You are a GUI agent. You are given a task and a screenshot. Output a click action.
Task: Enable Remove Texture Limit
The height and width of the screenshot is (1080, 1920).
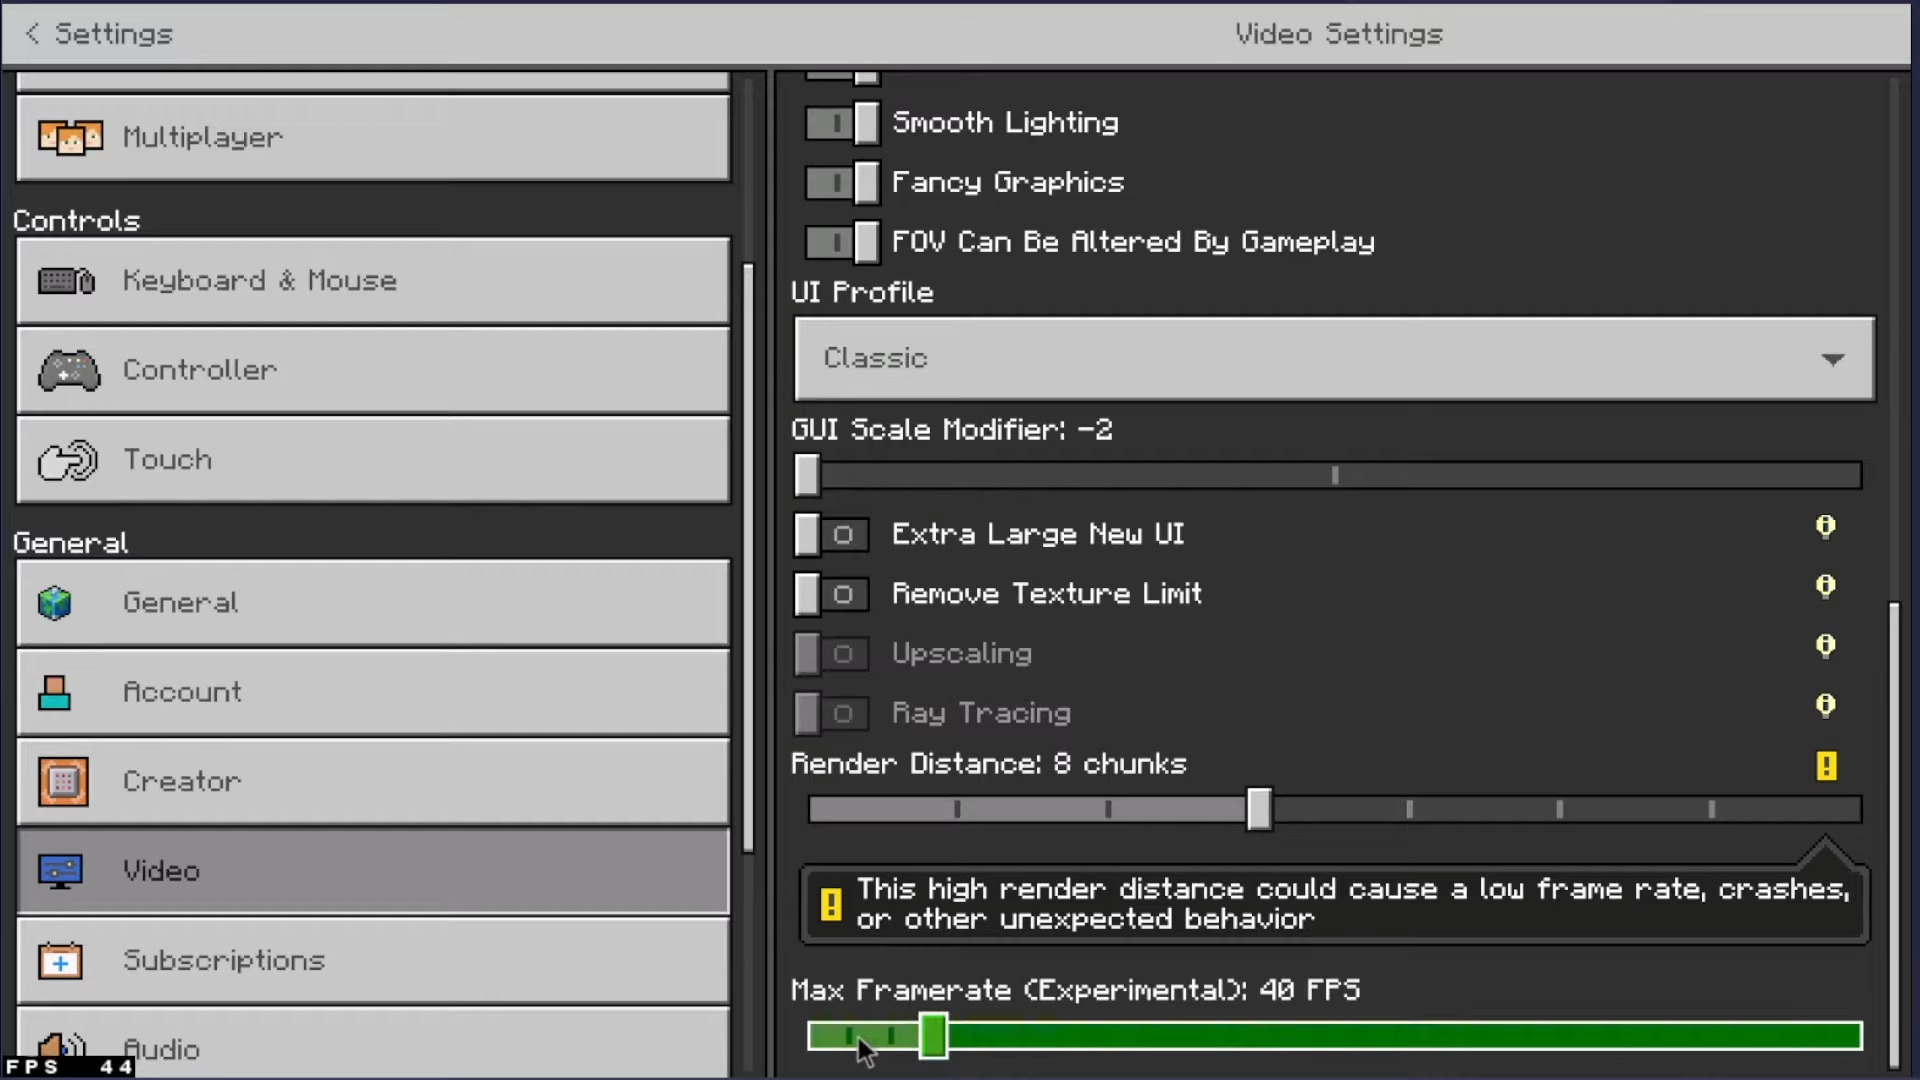point(831,594)
